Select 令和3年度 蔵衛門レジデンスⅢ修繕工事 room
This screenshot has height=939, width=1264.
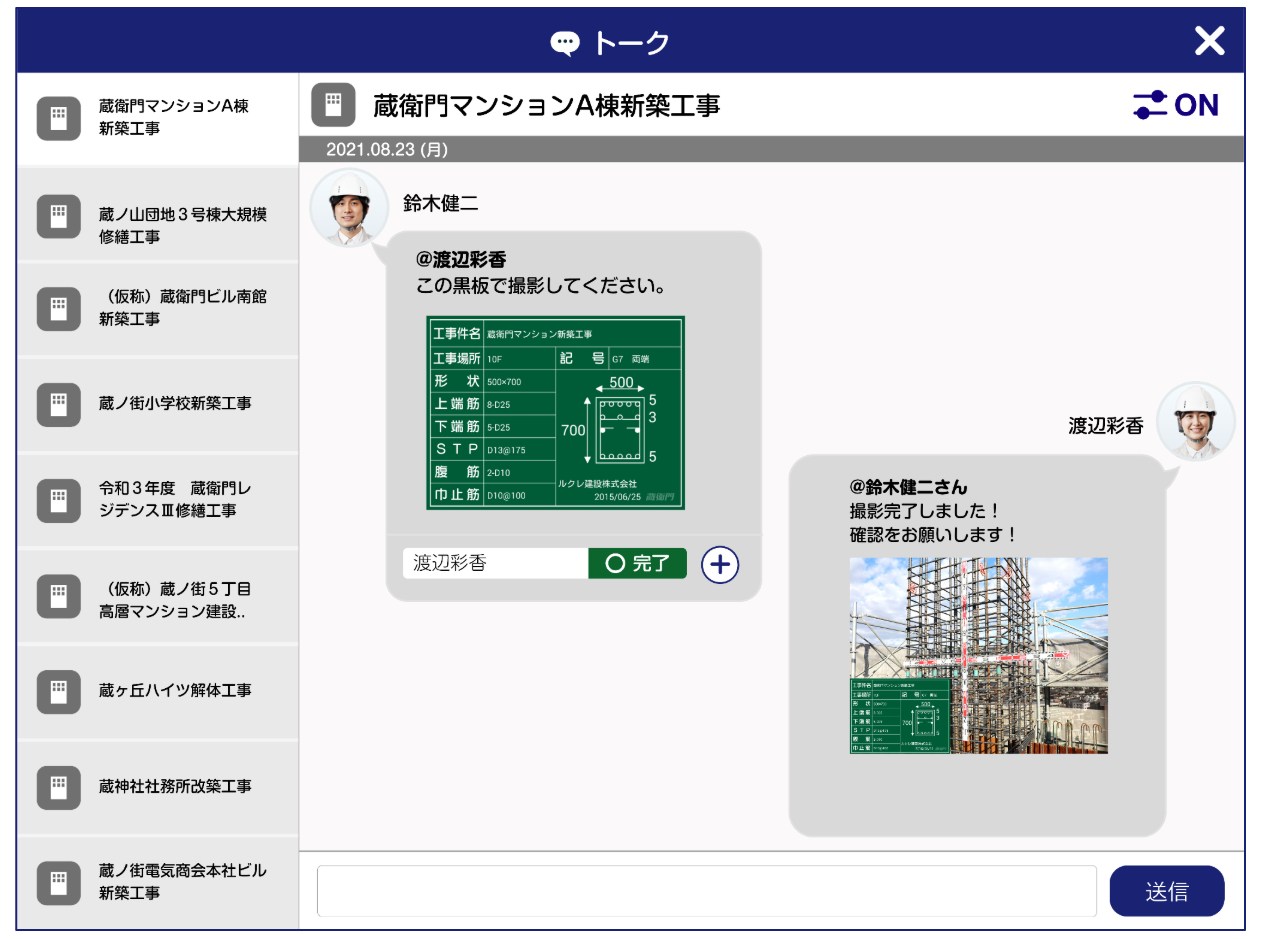tap(158, 500)
